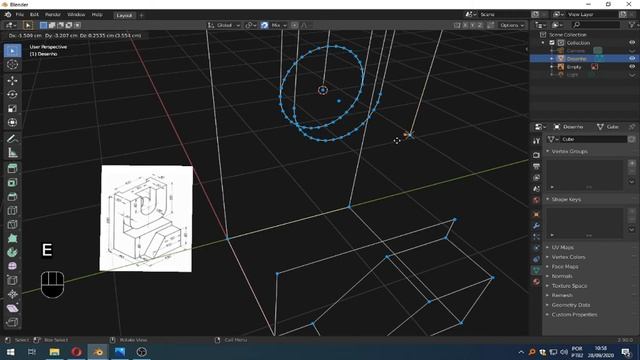Activate the Move tool
The height and width of the screenshot is (360, 640).
click(12, 80)
